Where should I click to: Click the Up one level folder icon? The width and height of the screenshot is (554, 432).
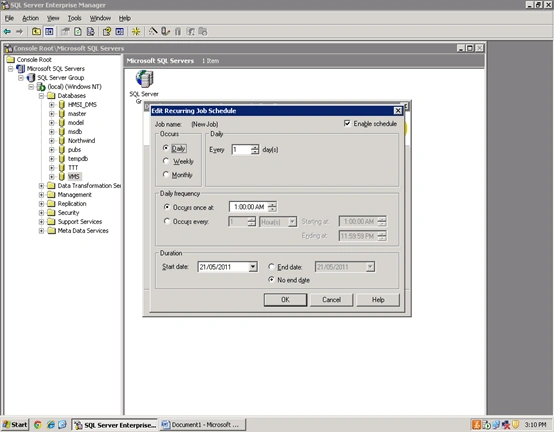point(36,32)
